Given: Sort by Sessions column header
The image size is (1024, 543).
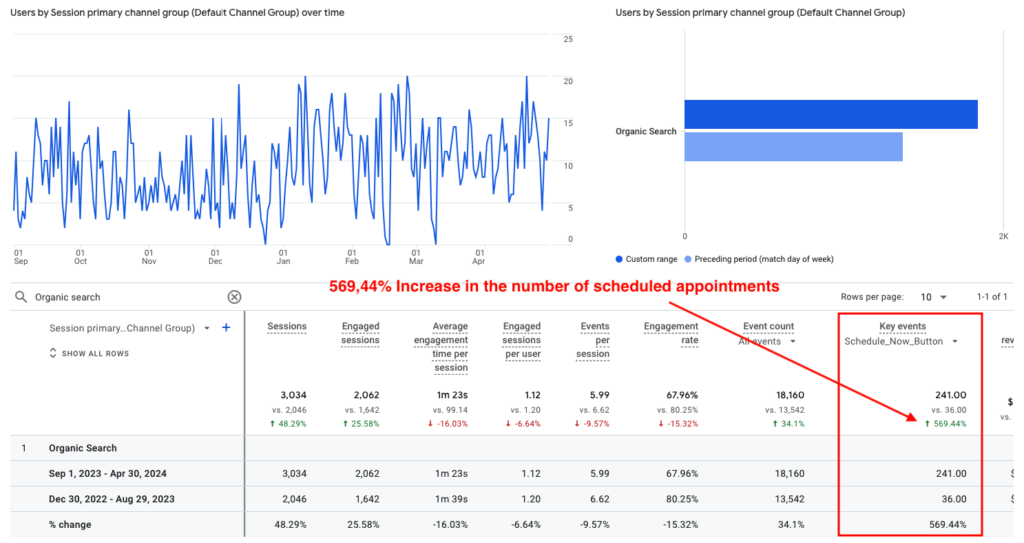Looking at the screenshot, I should tap(287, 326).
